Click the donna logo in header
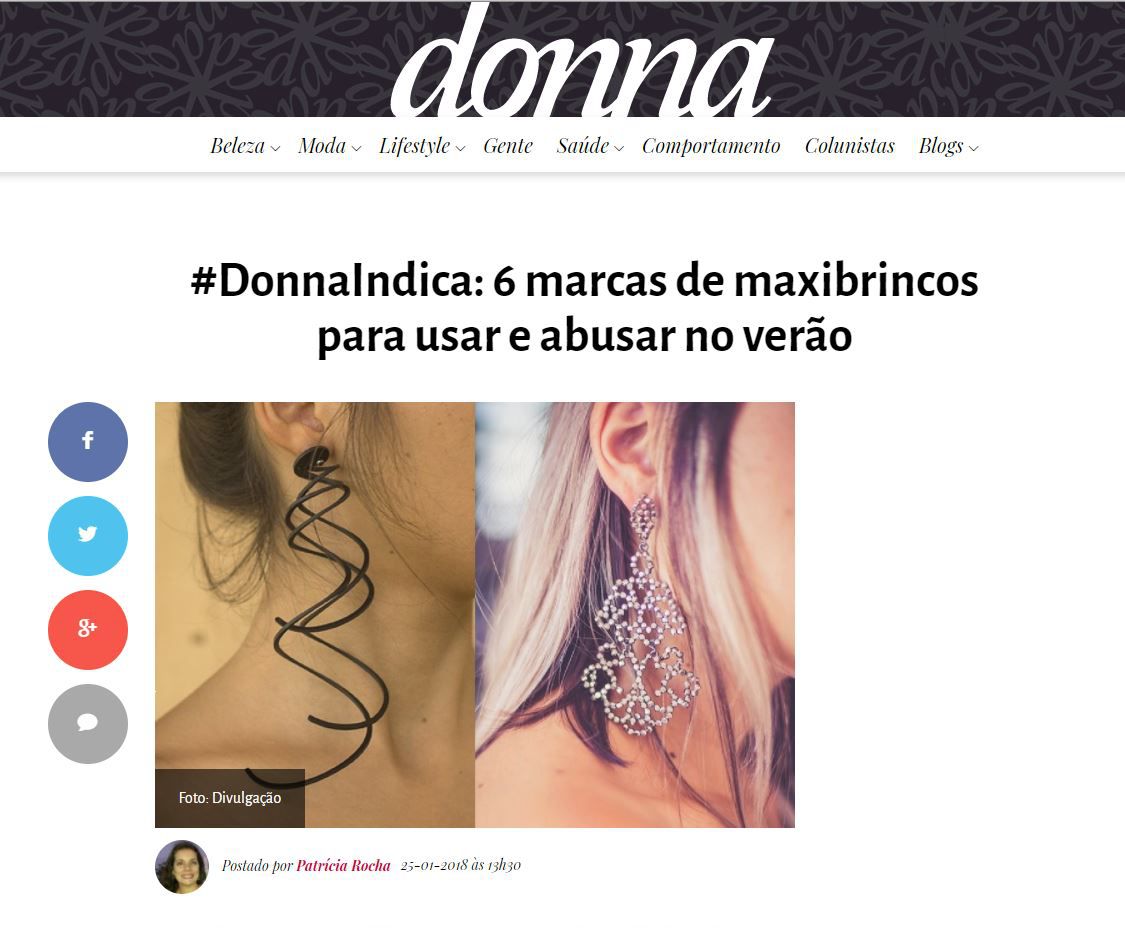Screen dimensions: 1125x928 point(581,61)
